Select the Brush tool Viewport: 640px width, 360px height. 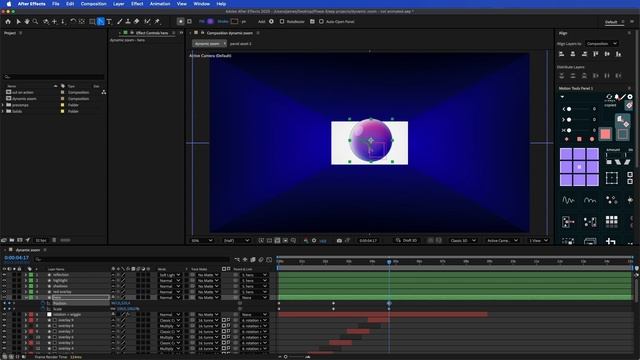[120, 21]
